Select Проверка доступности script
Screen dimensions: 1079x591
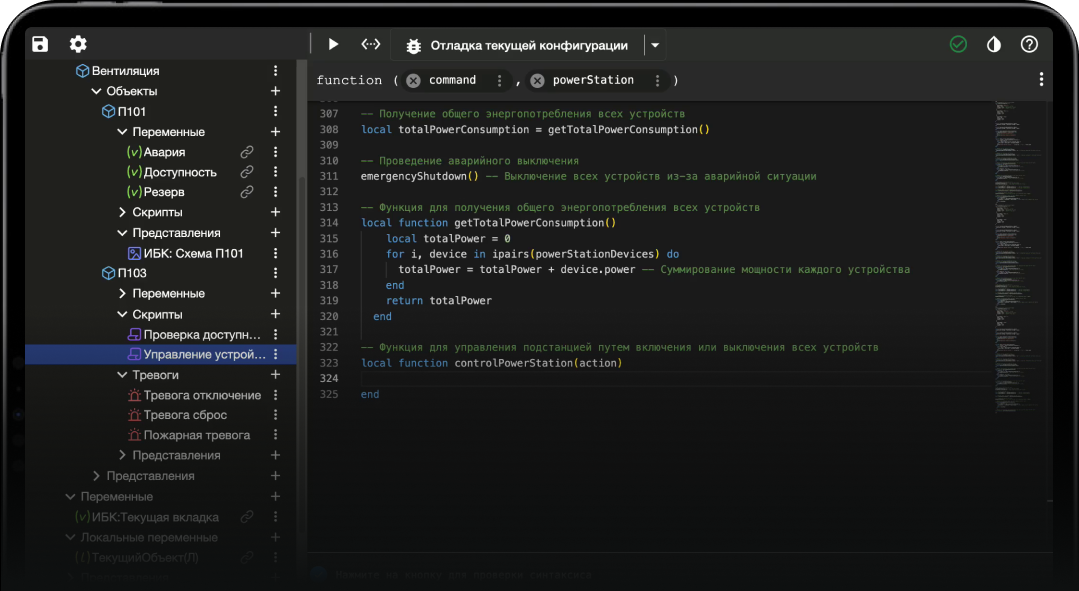tap(200, 334)
